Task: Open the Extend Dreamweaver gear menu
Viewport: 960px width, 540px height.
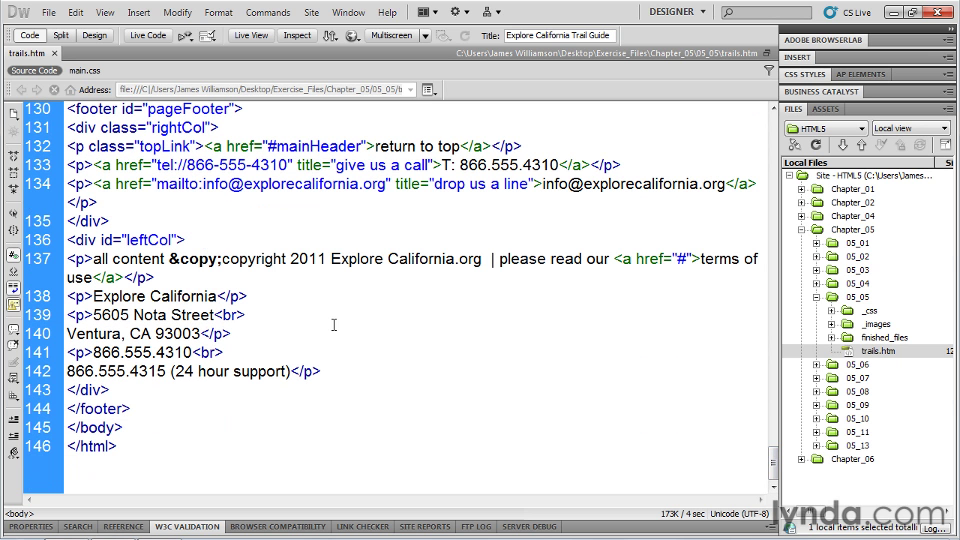Action: [459, 12]
